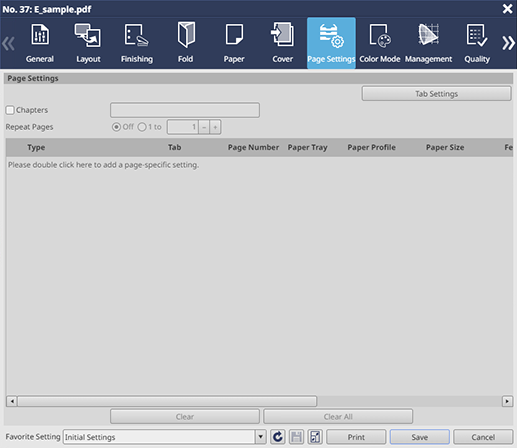Click the Tab Settings button
The image size is (517, 448).
436,94
